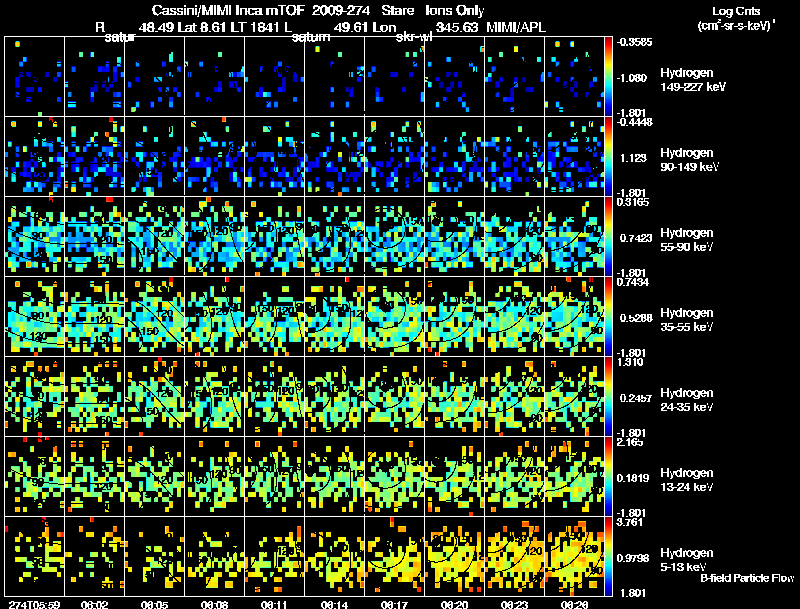Viewport: 800px width, 609px height.
Task: Open the 149-227 keV panel at 05:59
Action: point(34,77)
